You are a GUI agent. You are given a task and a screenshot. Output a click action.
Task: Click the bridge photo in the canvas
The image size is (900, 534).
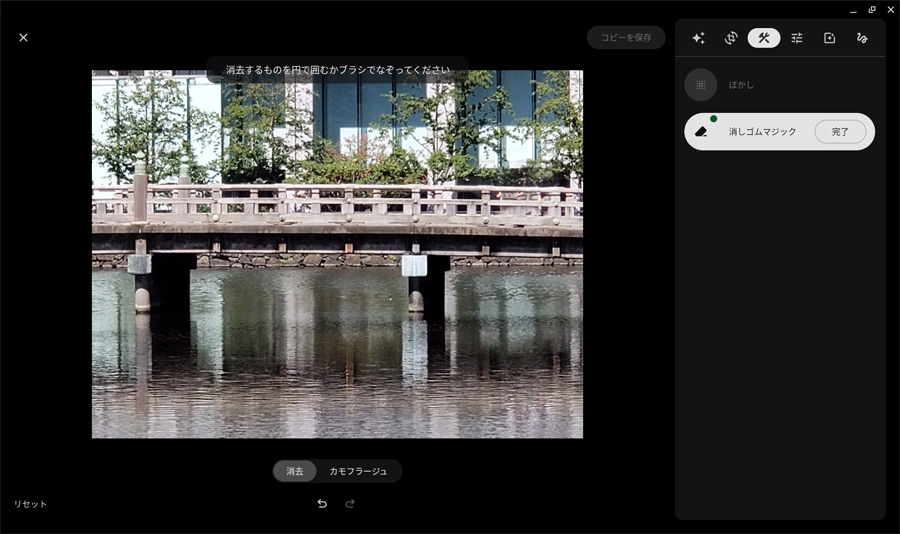338,254
